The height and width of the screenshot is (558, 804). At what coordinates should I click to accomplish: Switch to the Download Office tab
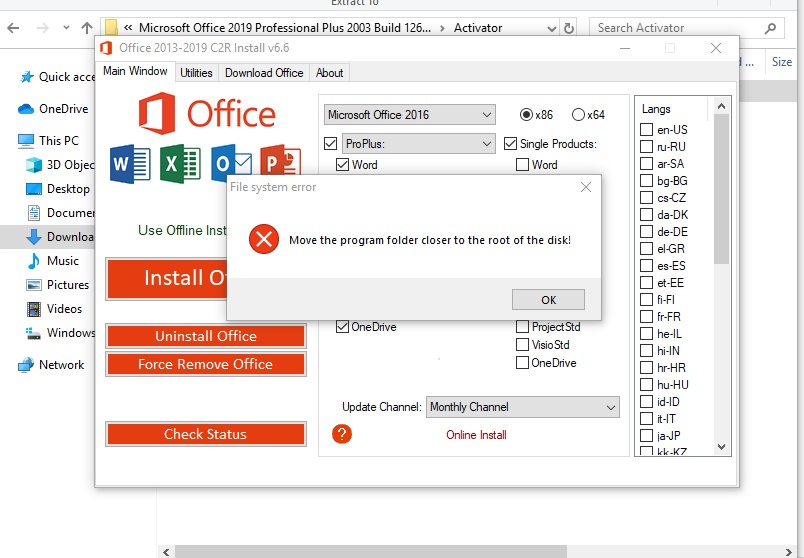point(264,73)
